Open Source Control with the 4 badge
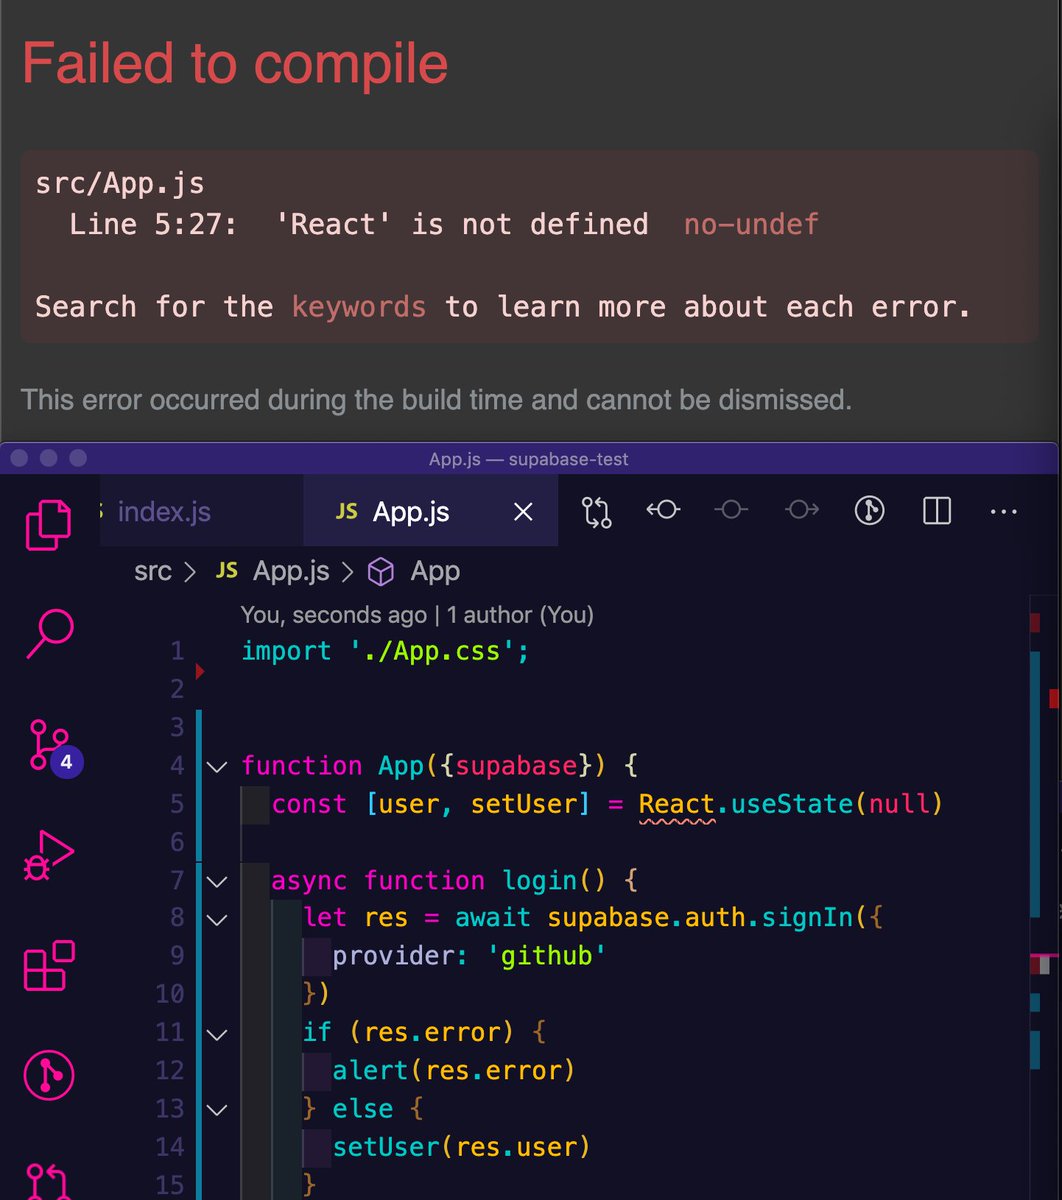Image resolution: width=1062 pixels, height=1200 pixels. click(x=52, y=750)
